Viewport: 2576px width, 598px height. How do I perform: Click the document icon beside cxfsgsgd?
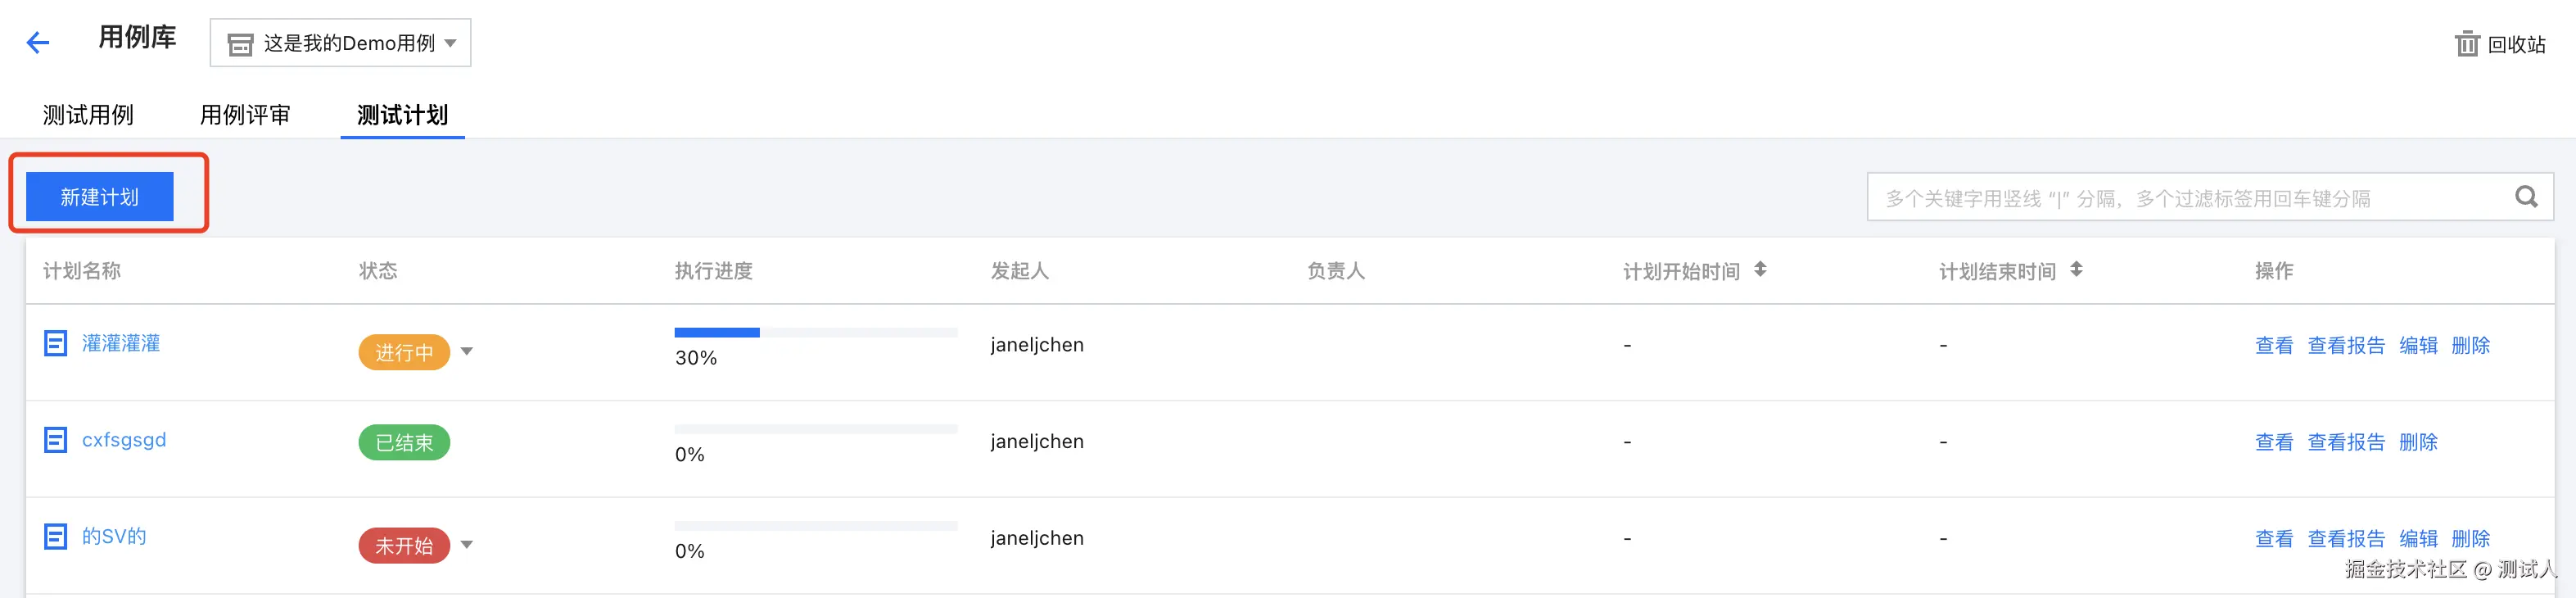(56, 440)
